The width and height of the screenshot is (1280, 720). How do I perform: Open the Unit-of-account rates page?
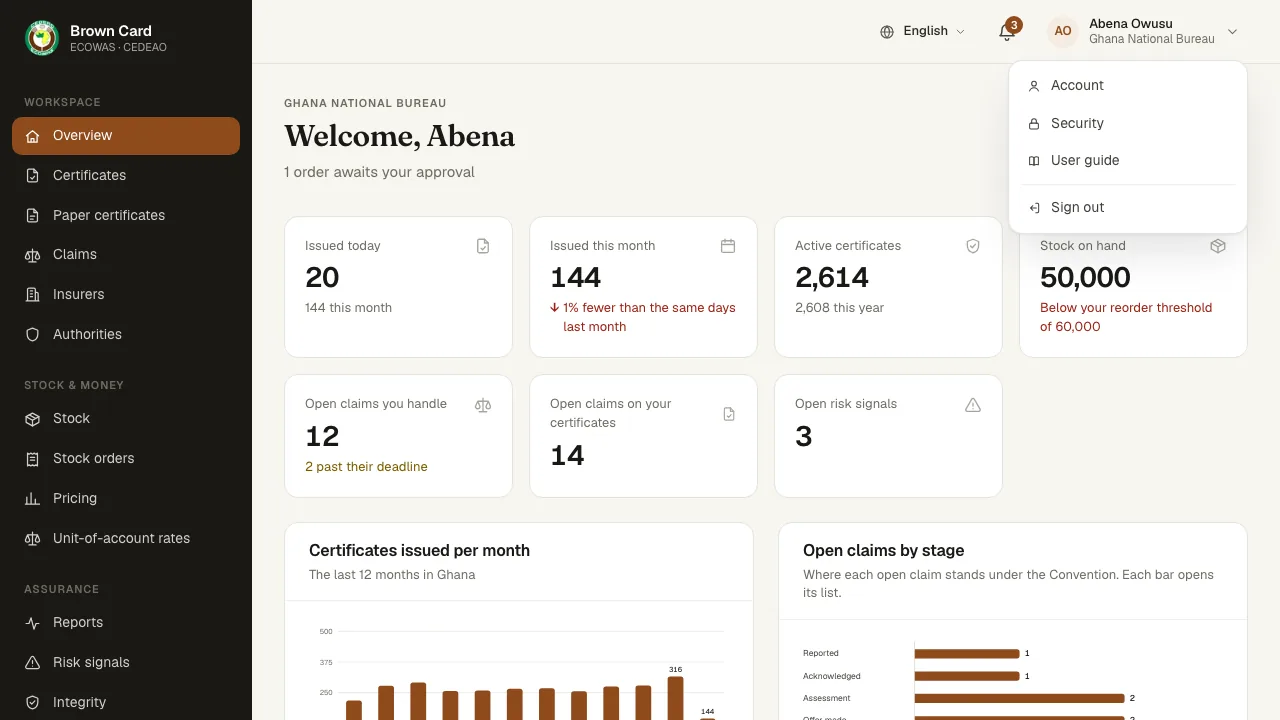[126, 539]
